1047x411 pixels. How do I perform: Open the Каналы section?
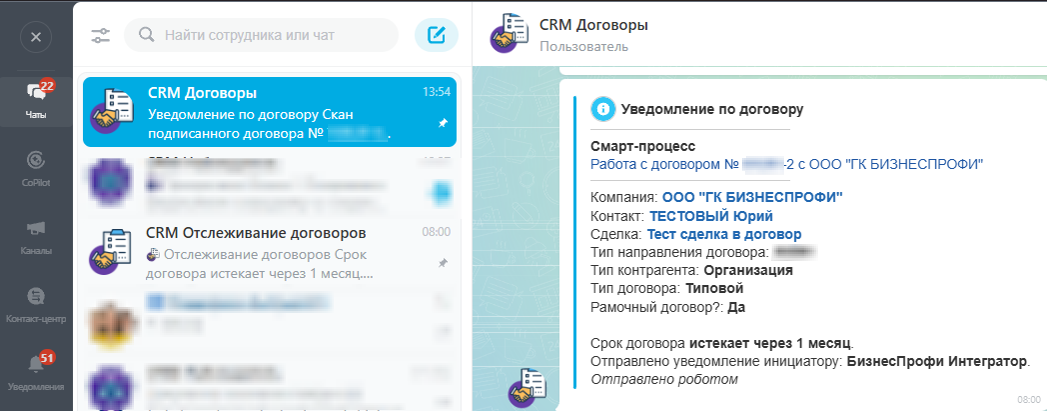pyautogui.click(x=36, y=236)
